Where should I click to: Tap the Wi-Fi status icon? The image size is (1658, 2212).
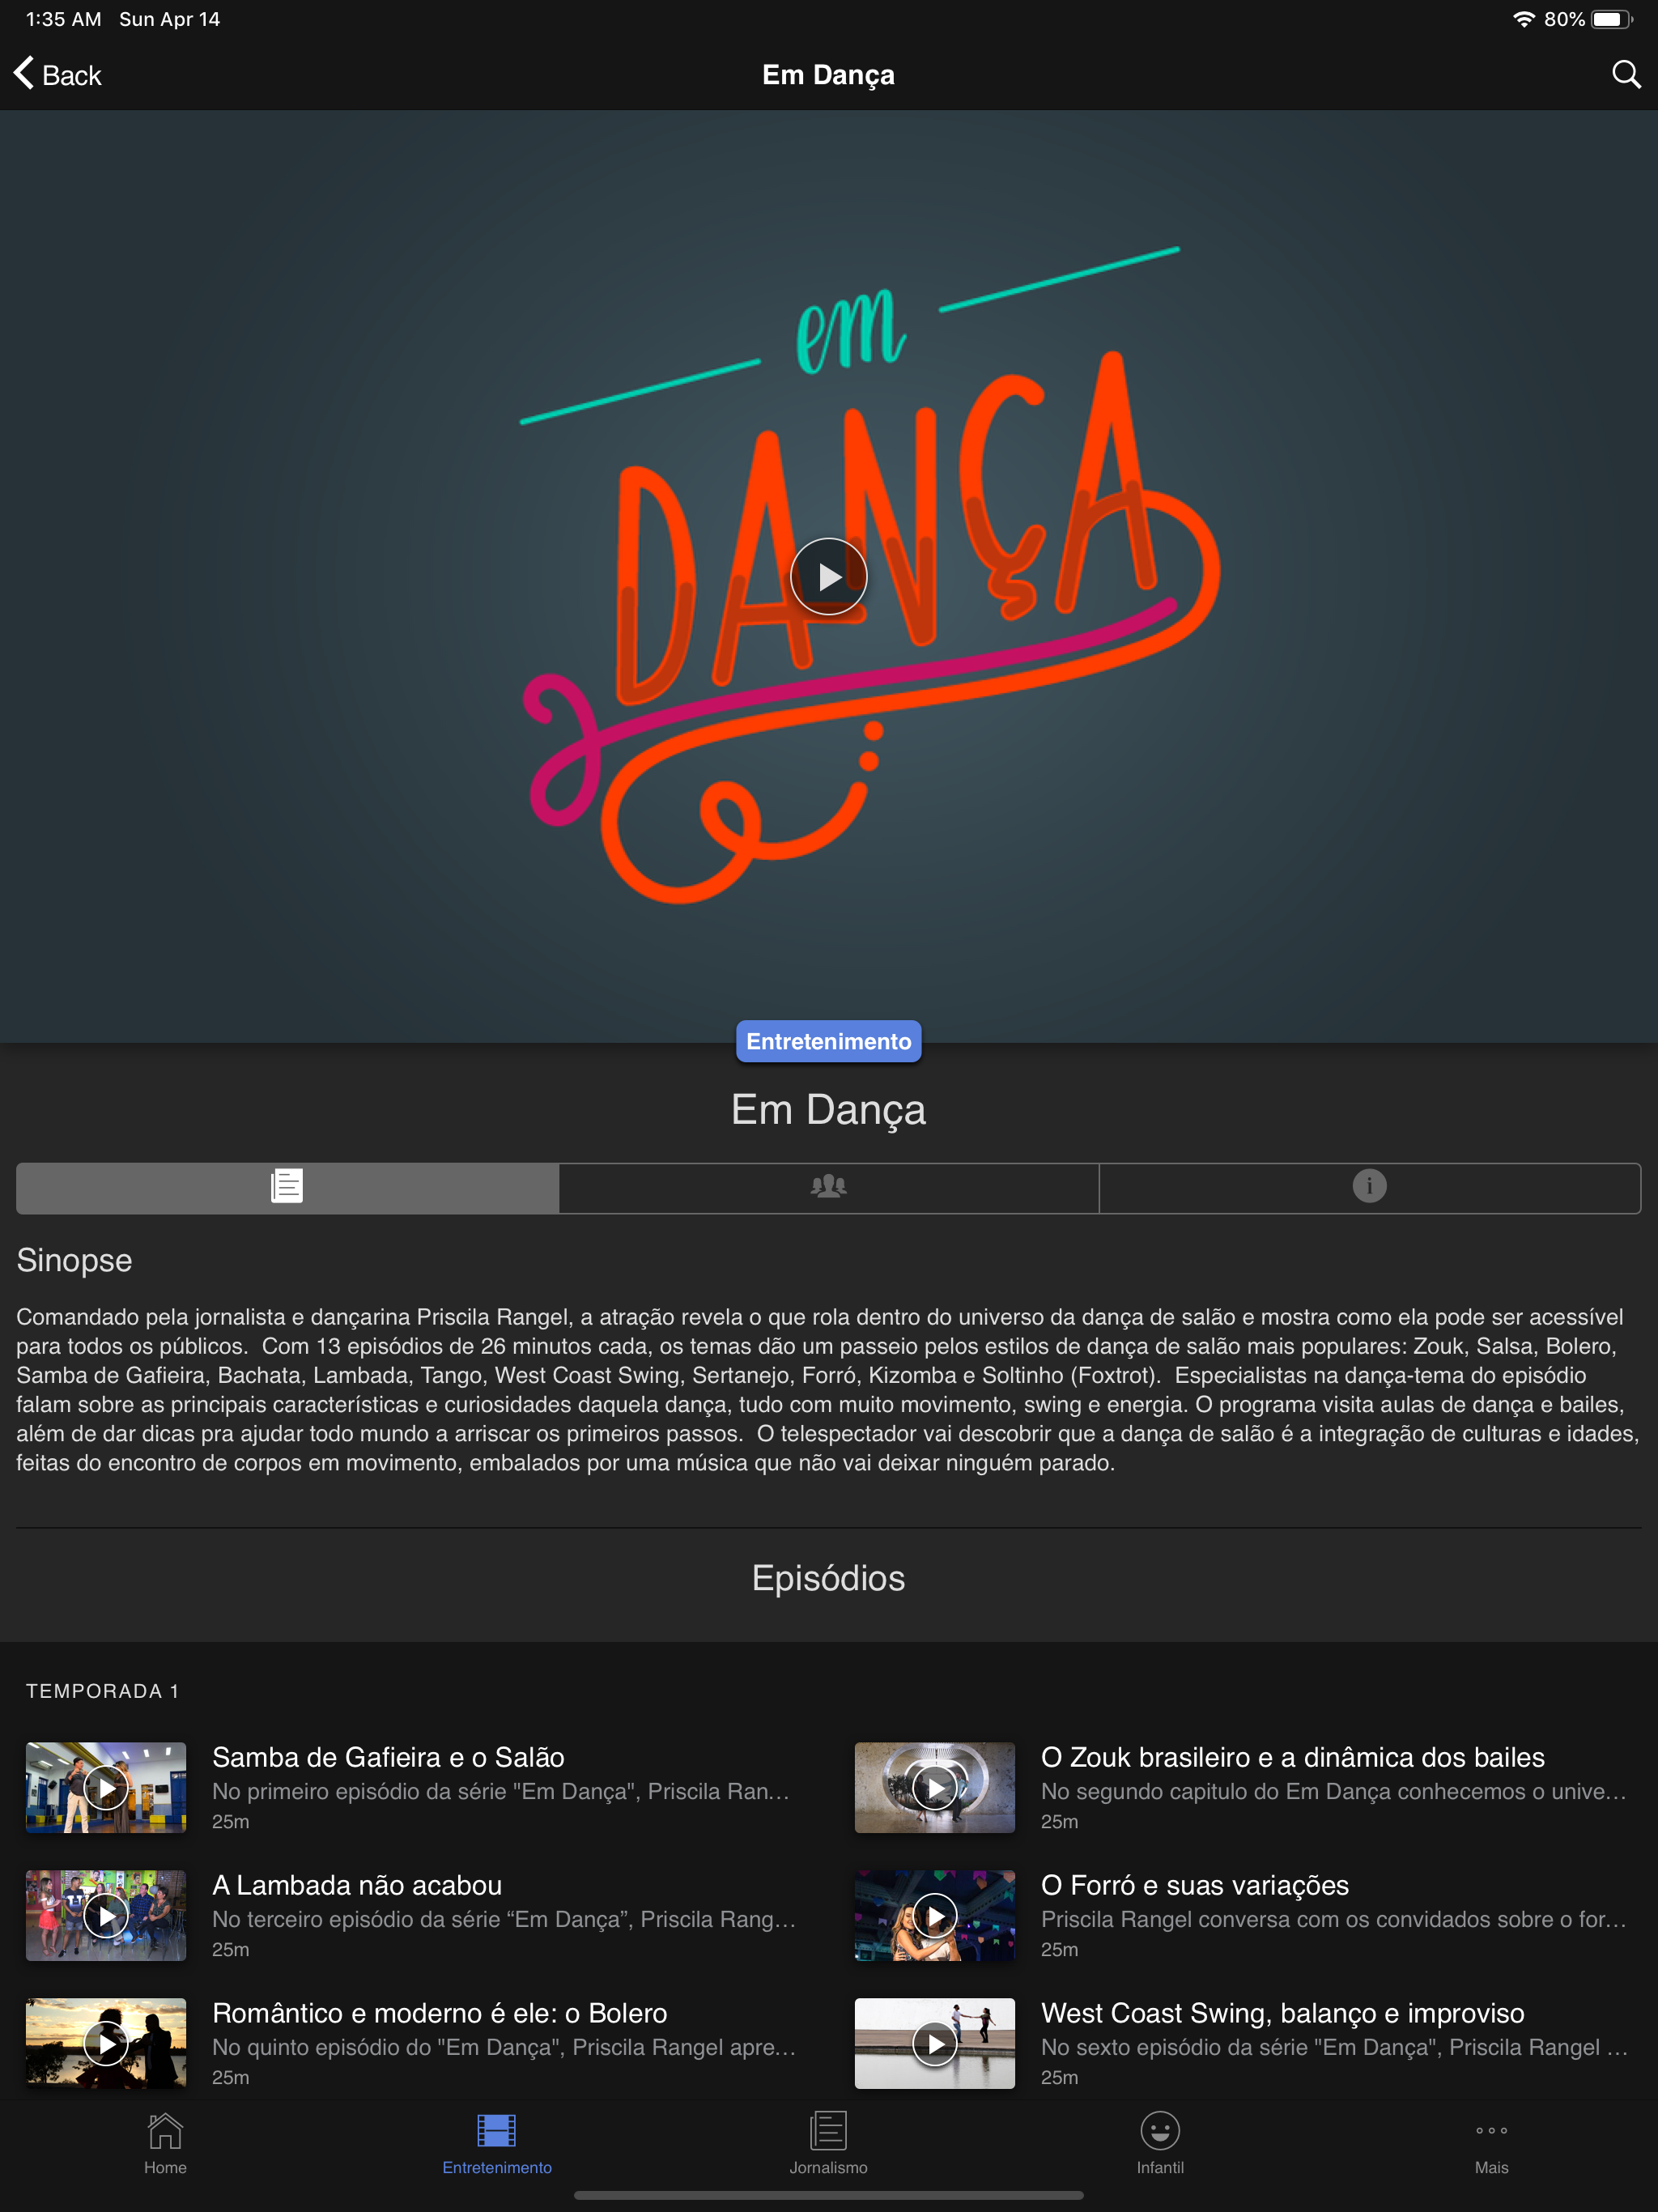click(1523, 19)
